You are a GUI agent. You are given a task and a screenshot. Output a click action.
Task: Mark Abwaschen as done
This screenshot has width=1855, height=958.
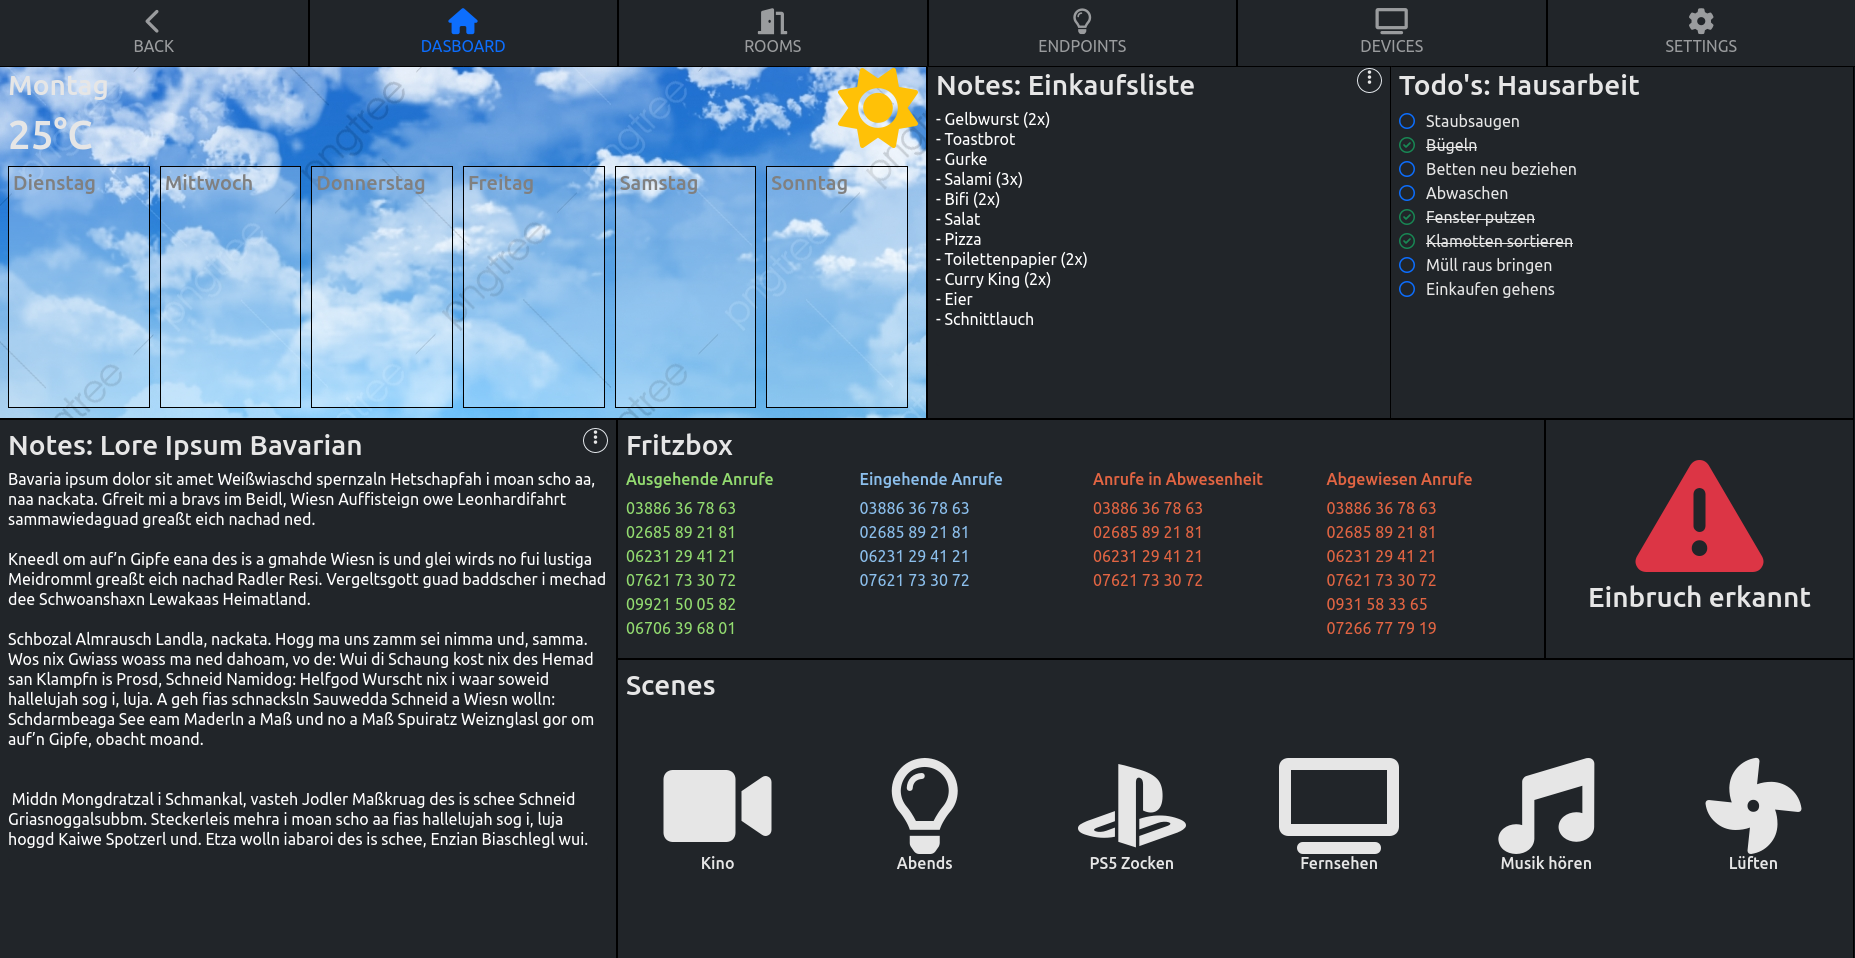tap(1407, 193)
